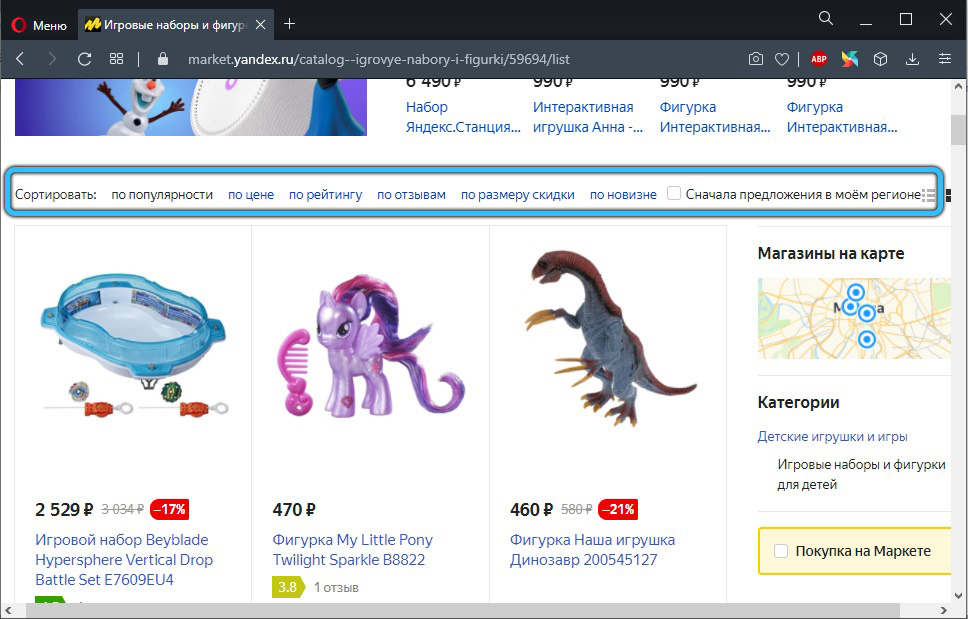Click the −17% discount badge
The height and width of the screenshot is (619, 968).
click(169, 510)
